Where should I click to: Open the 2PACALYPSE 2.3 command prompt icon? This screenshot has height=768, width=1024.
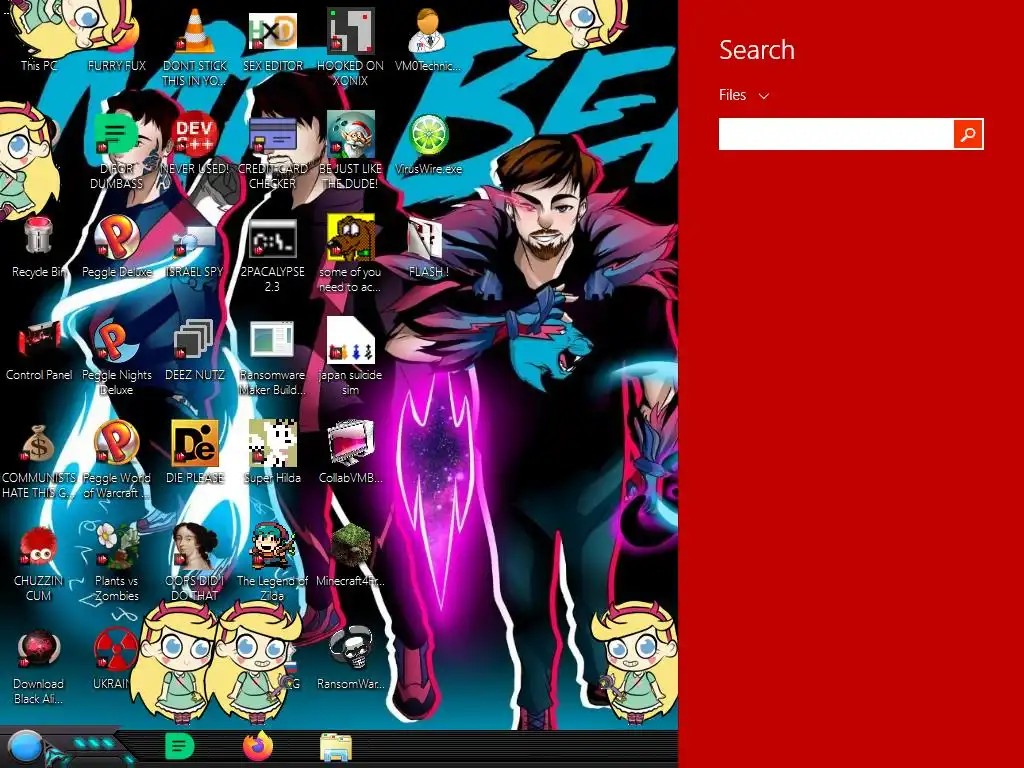[272, 239]
